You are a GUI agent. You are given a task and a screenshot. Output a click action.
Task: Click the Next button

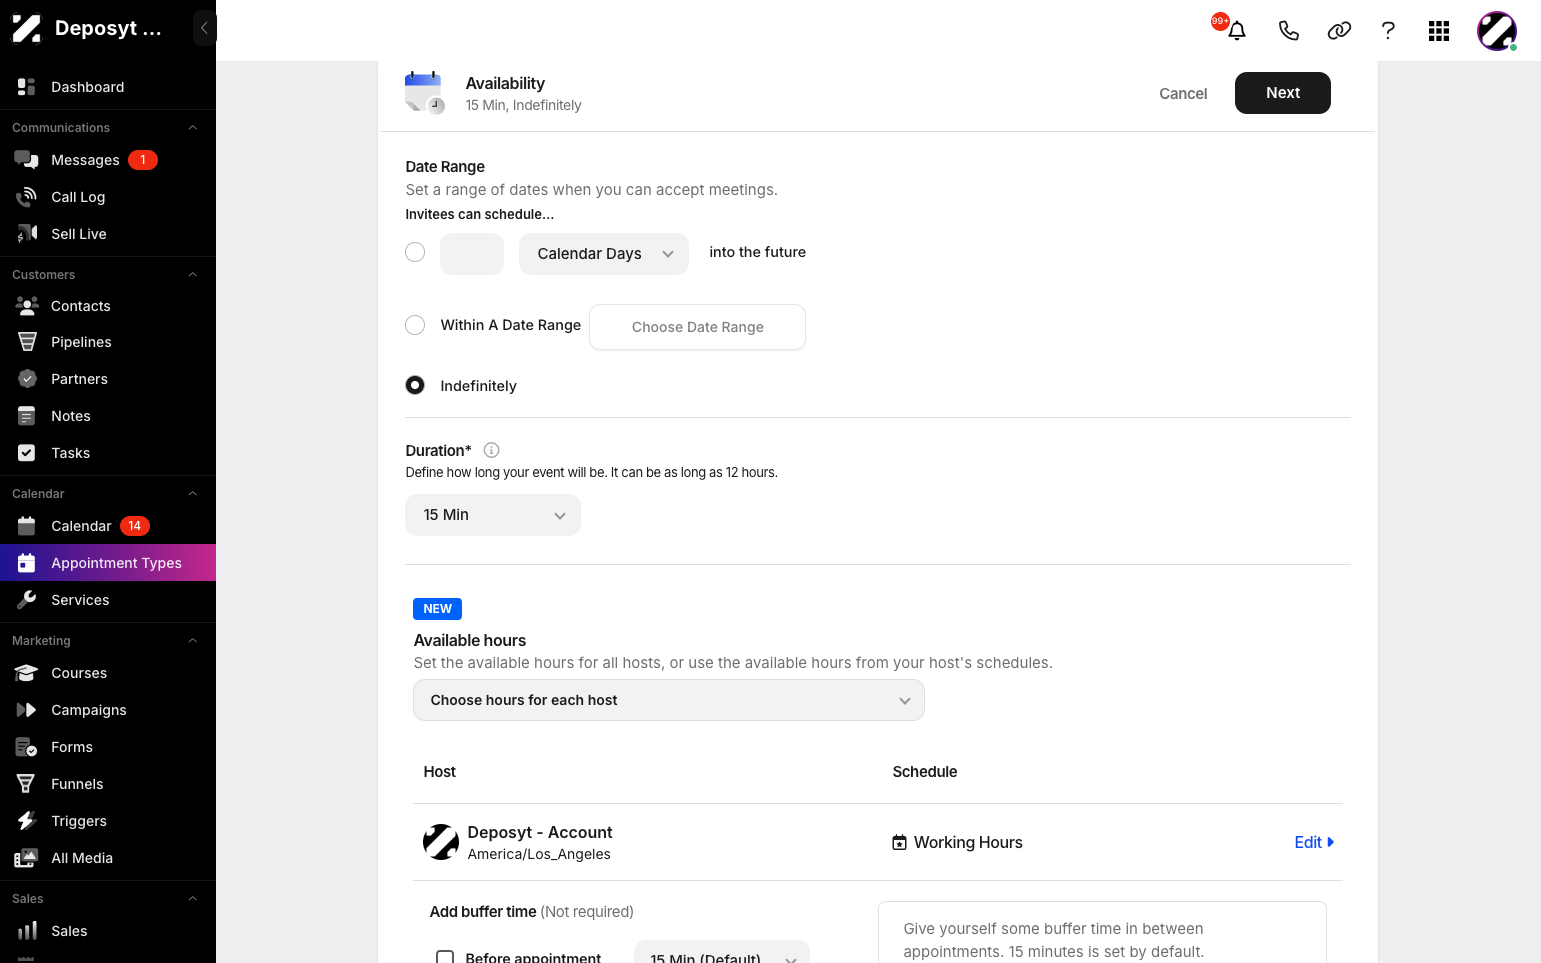click(x=1283, y=93)
